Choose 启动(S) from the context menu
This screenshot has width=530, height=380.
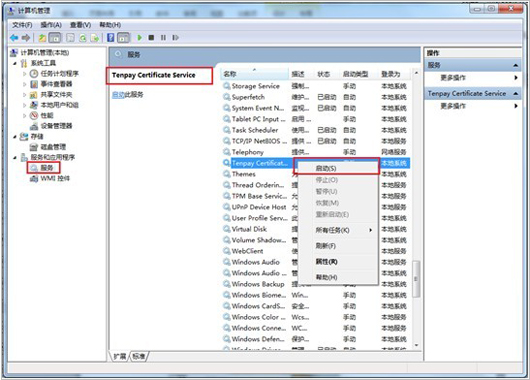(x=326, y=168)
